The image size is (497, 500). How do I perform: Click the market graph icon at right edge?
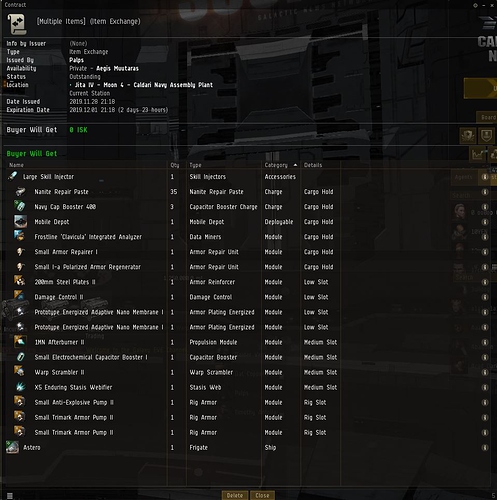477,154
